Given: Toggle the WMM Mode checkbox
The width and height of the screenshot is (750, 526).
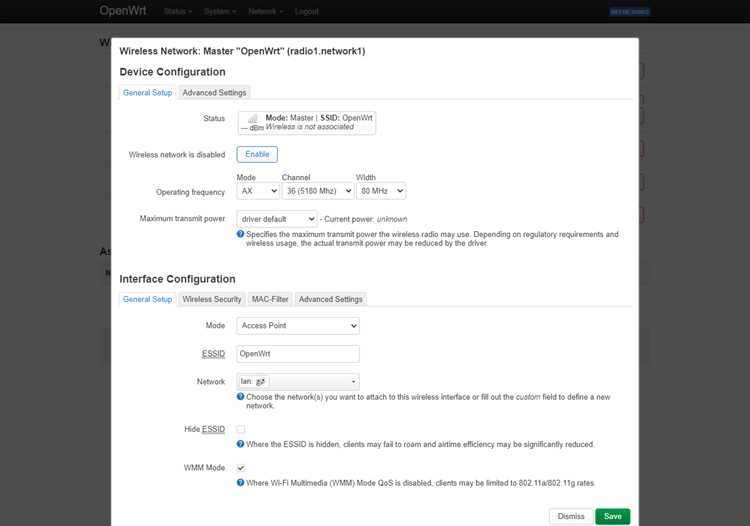Looking at the screenshot, I should (x=241, y=468).
